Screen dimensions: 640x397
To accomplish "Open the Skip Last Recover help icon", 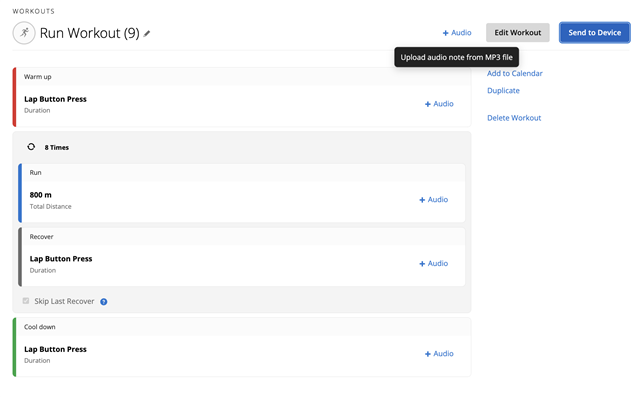I will pos(104,302).
